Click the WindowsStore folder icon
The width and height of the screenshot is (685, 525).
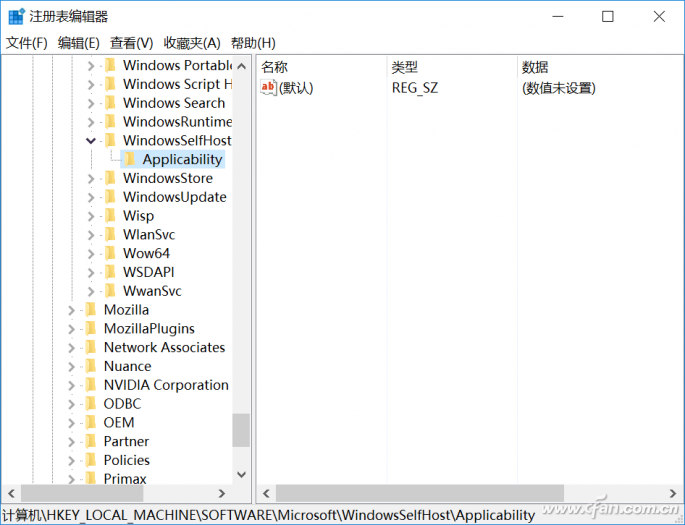click(110, 178)
